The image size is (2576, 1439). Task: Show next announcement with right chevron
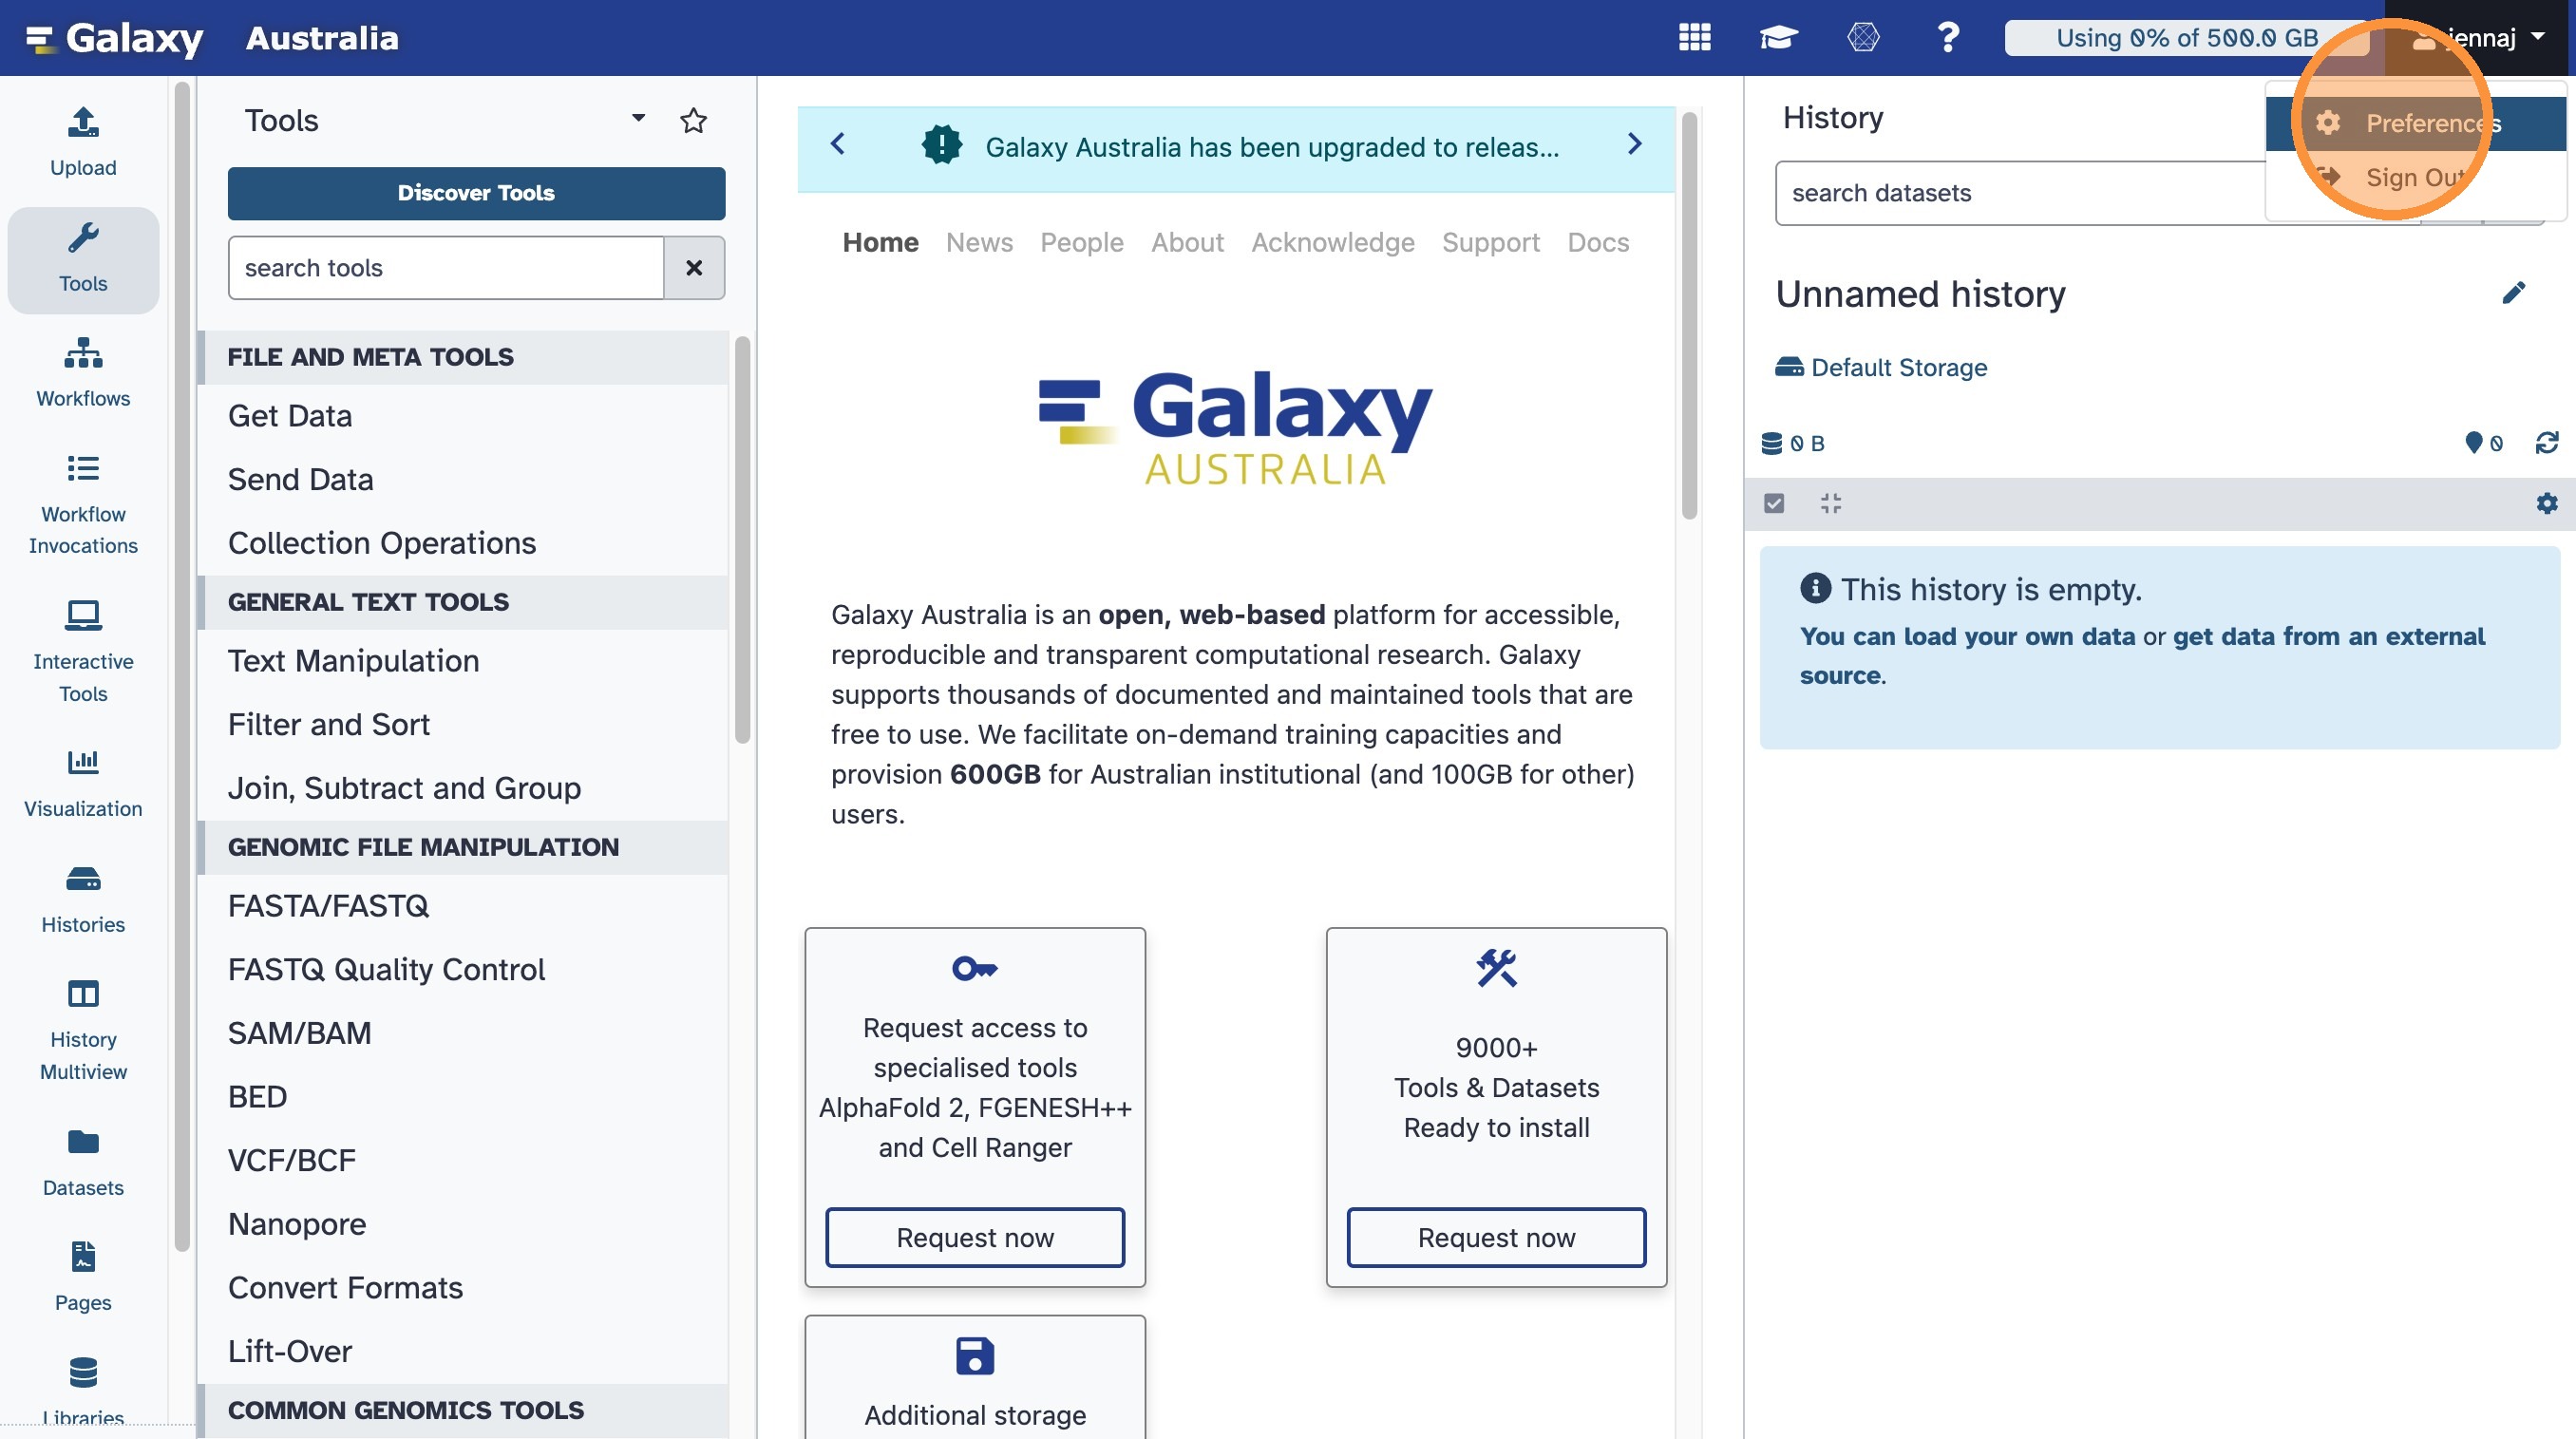tap(1634, 145)
